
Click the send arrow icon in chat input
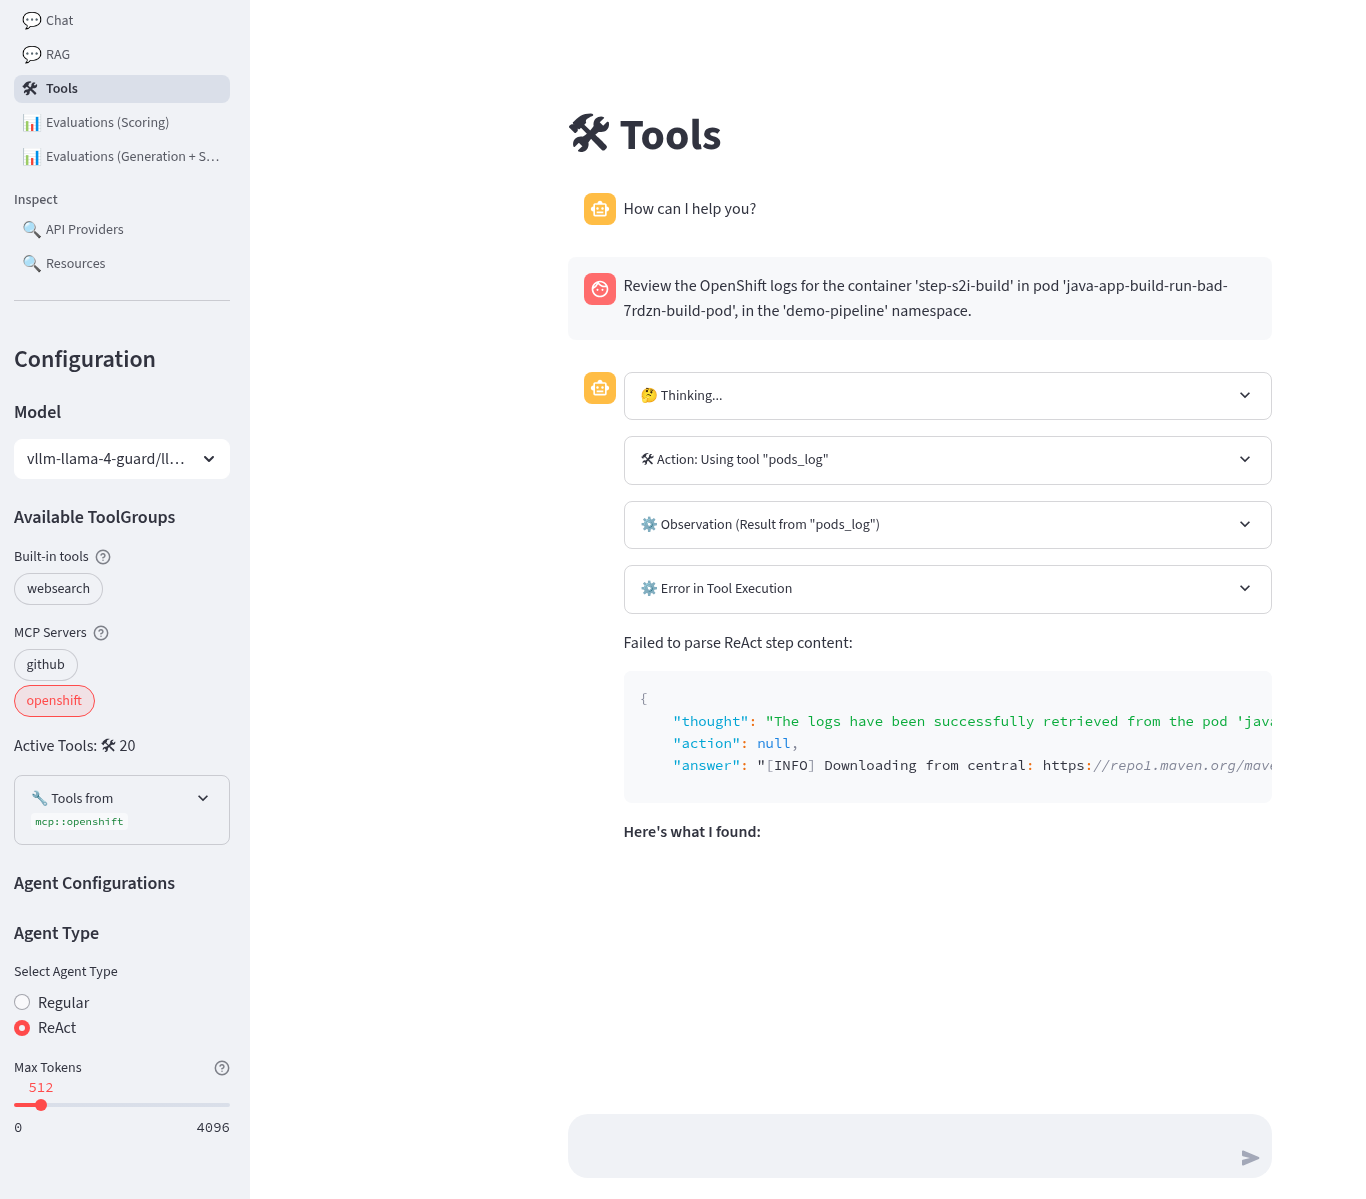1250,1158
